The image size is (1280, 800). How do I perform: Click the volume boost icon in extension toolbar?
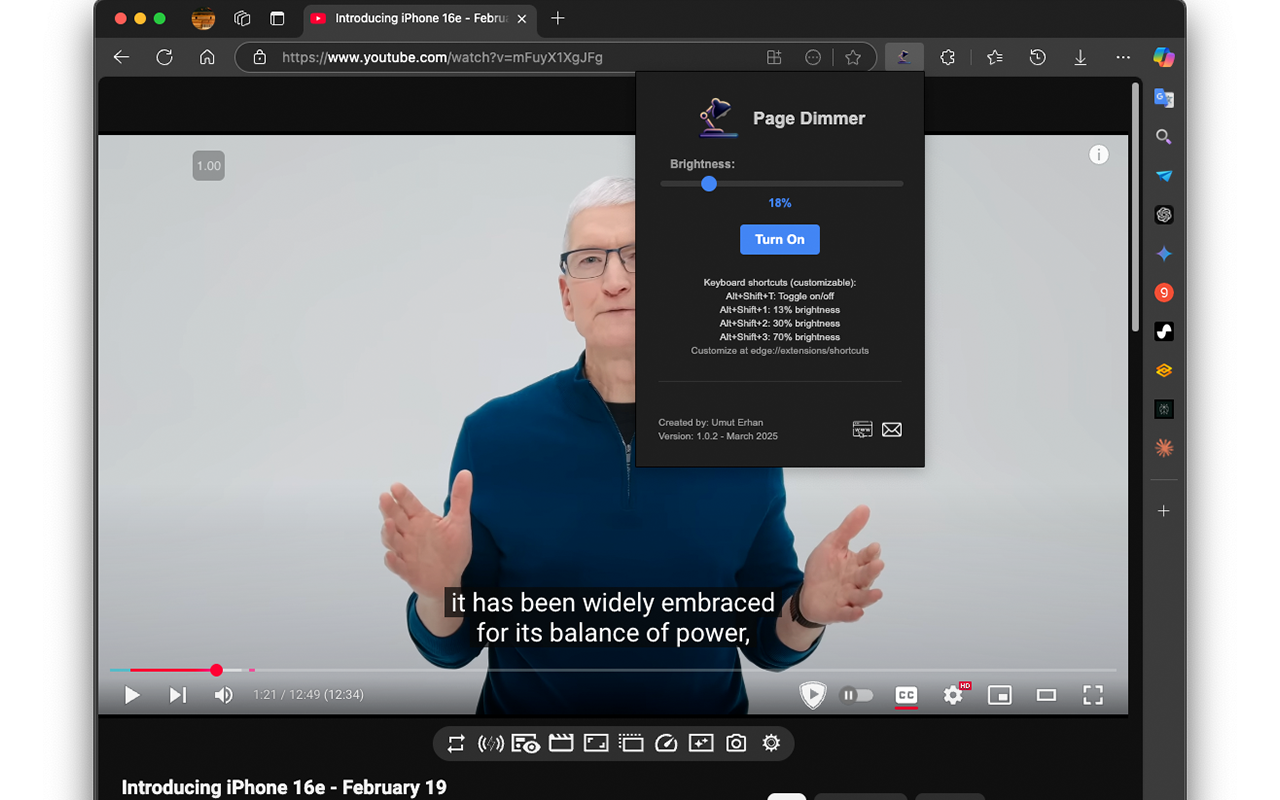tap(490, 743)
